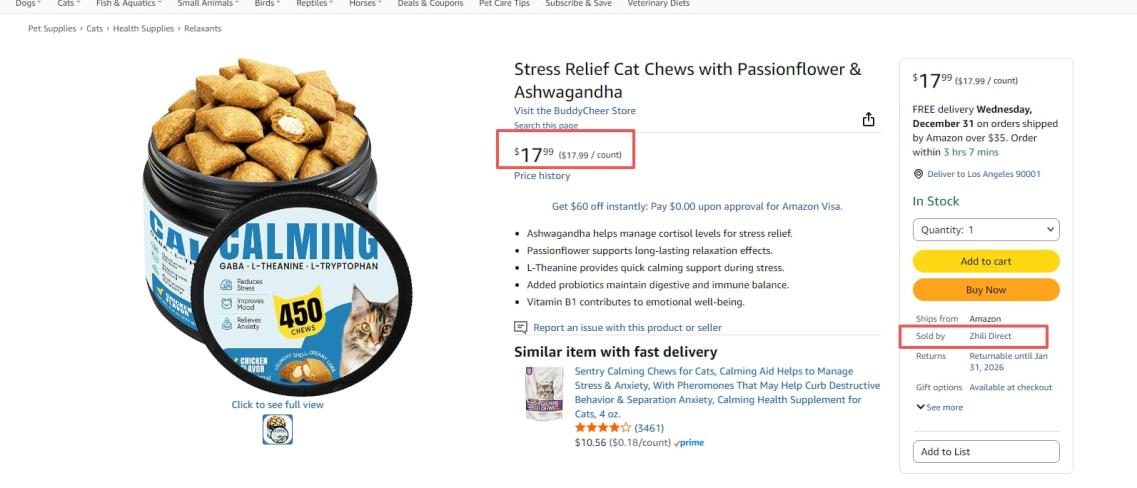The width and height of the screenshot is (1137, 488).
Task: Click the location pin delivery icon
Action: click(919, 174)
